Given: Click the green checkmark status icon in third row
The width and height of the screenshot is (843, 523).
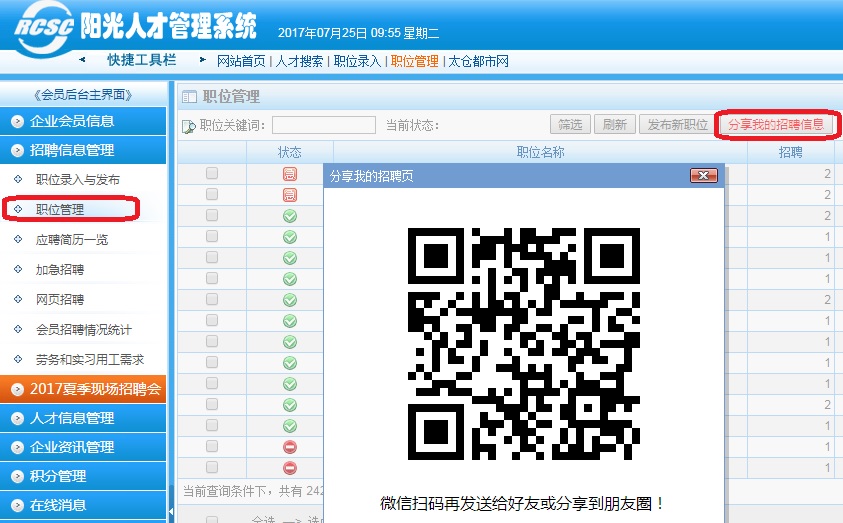Looking at the screenshot, I should click(290, 216).
